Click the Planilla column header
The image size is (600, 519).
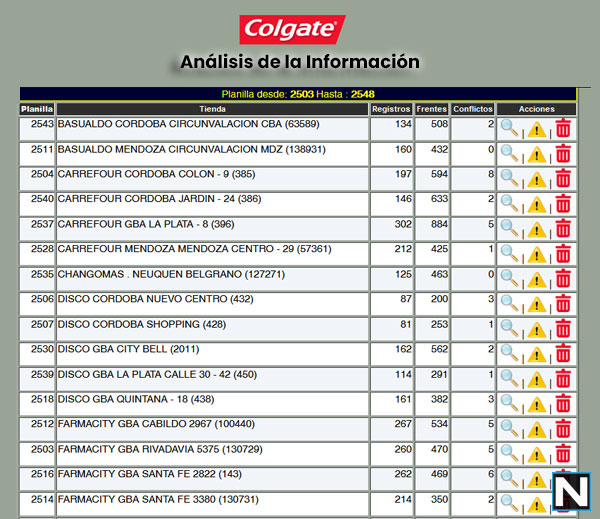[x=37, y=109]
